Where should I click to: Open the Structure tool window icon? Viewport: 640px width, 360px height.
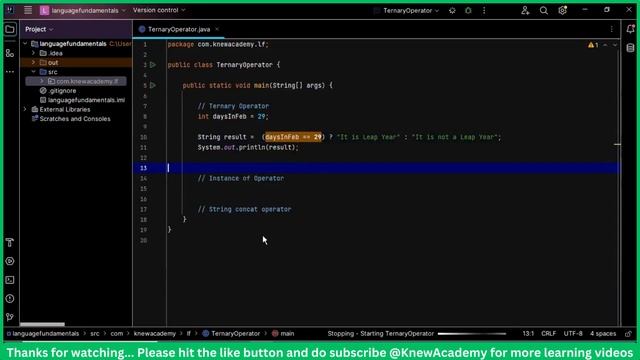10,53
